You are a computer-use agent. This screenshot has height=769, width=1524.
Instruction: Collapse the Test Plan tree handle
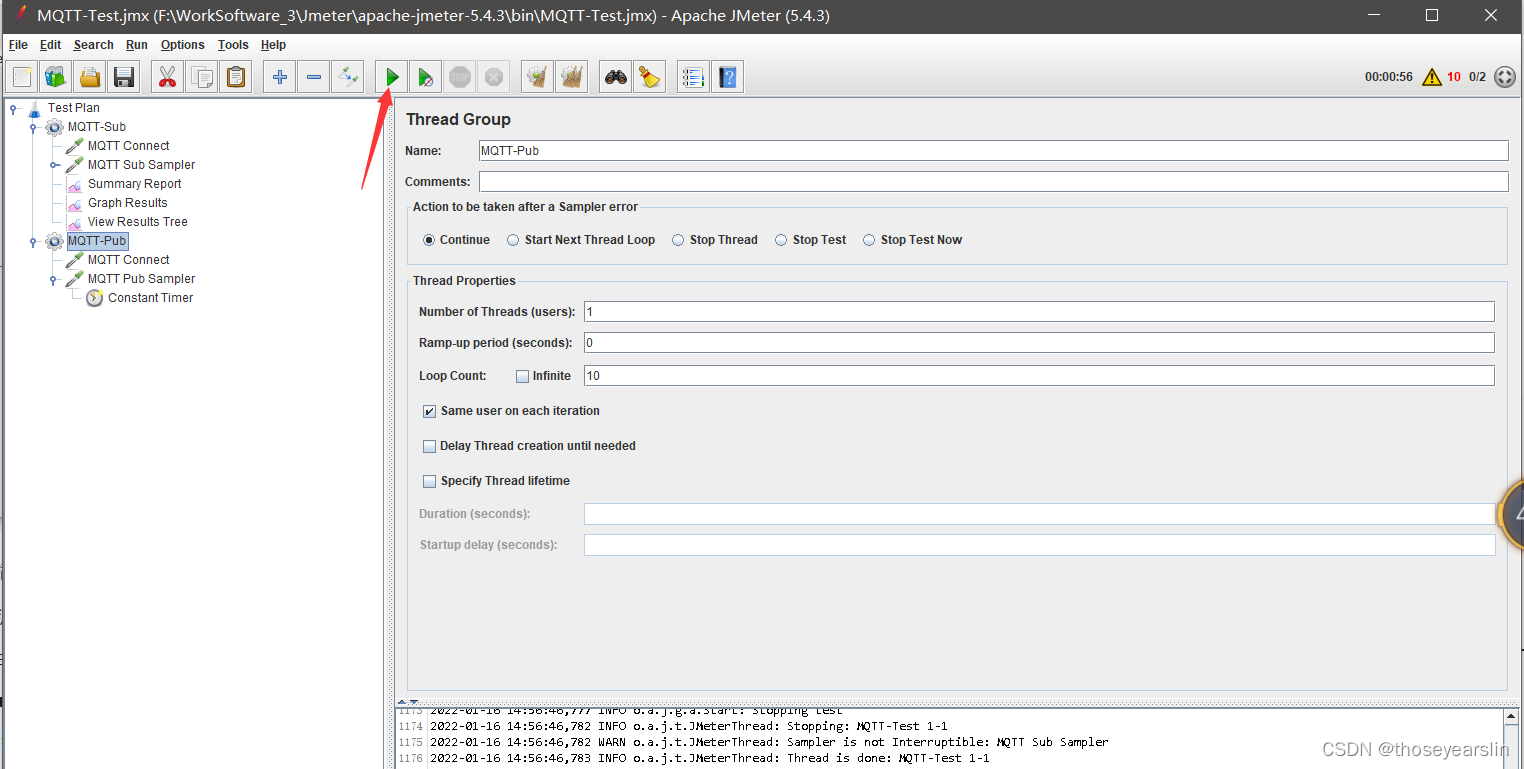[x=13, y=108]
